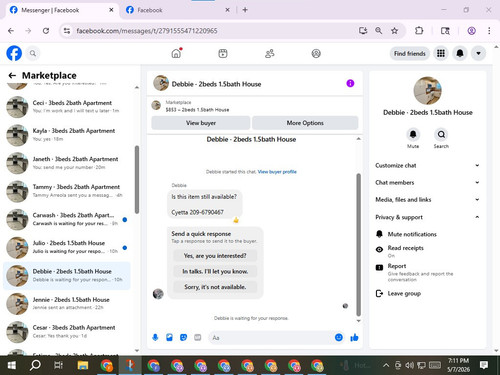Click the View buyer button

201,123
